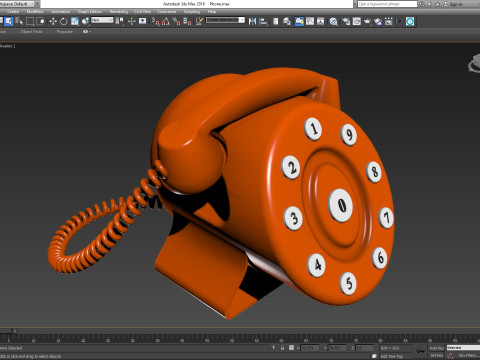Click the Z coordinate input field
The width and height of the screenshot is (480, 360).
364,348
